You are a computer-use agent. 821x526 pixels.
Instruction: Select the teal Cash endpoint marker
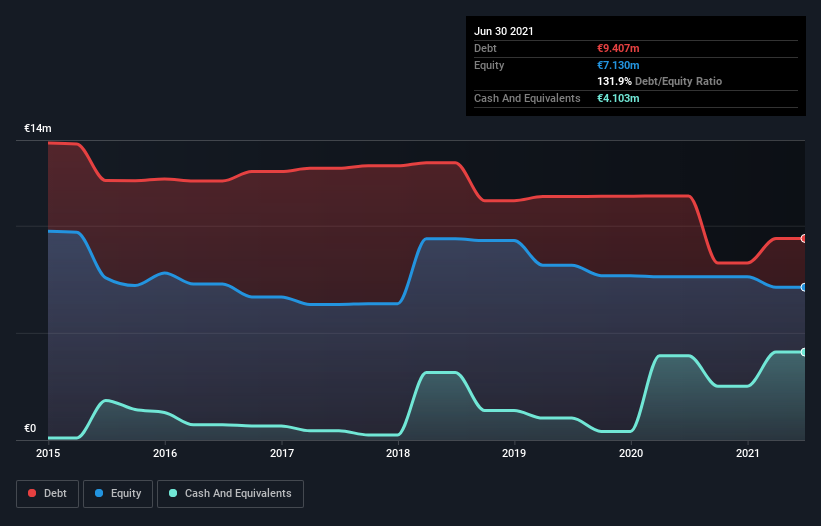(x=804, y=352)
